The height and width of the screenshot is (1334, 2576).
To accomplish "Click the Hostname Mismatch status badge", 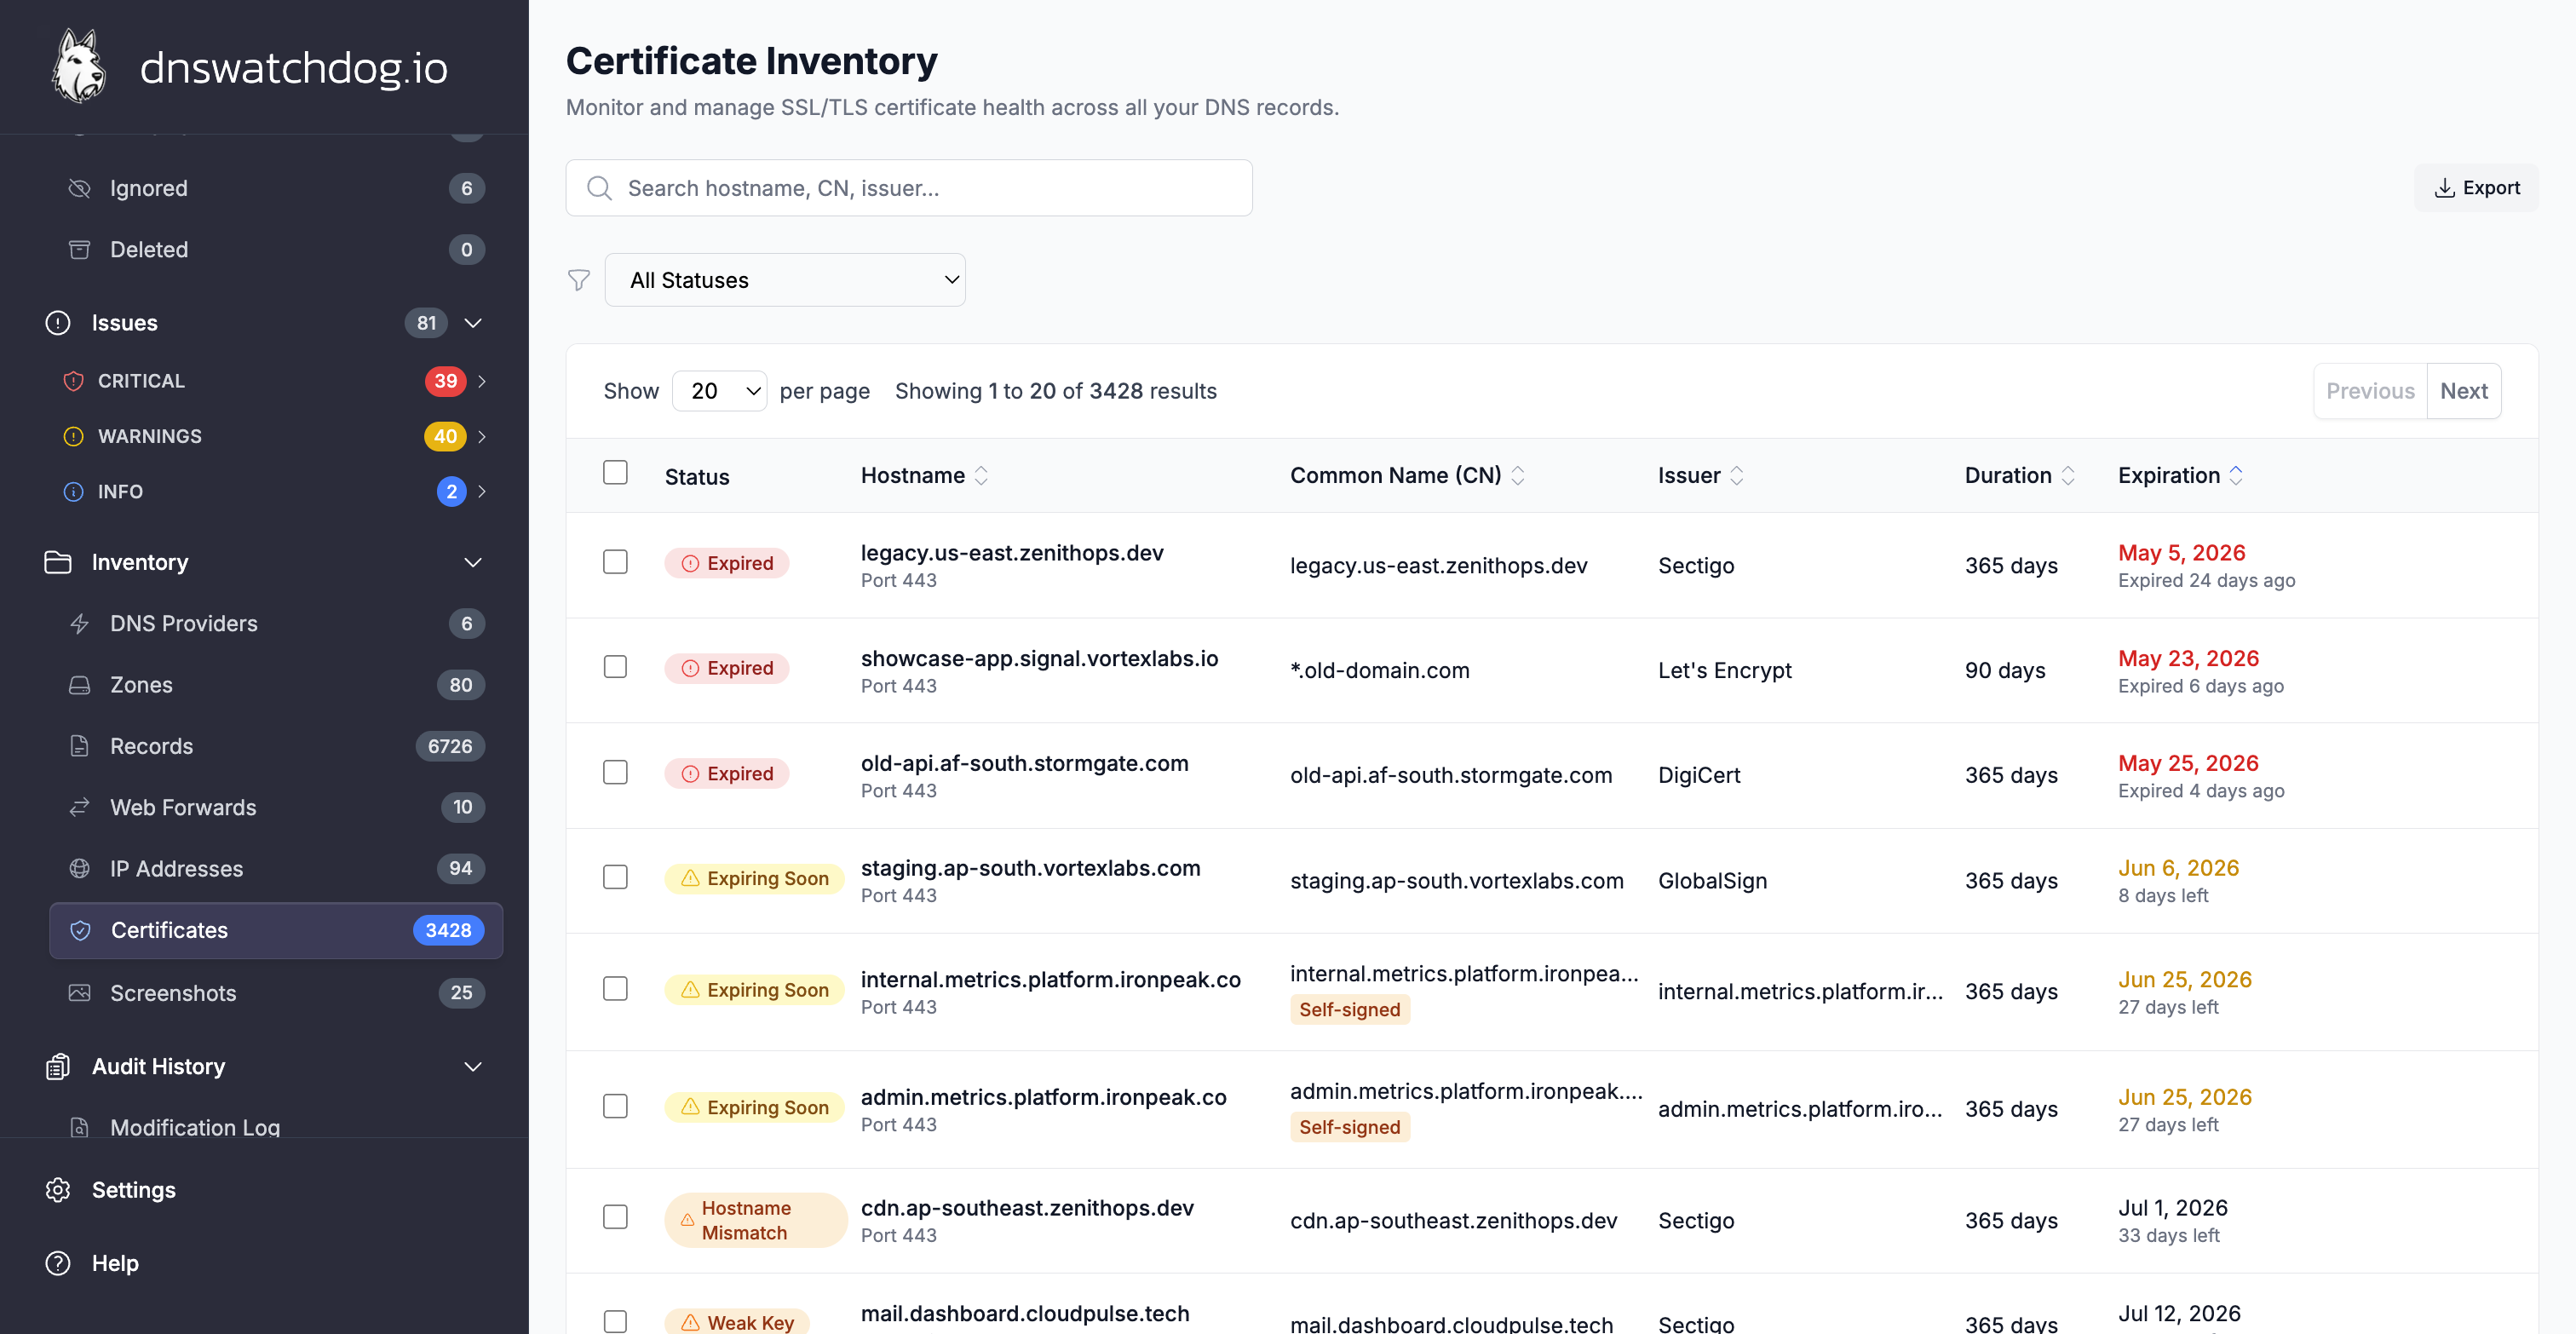I will click(x=755, y=1220).
